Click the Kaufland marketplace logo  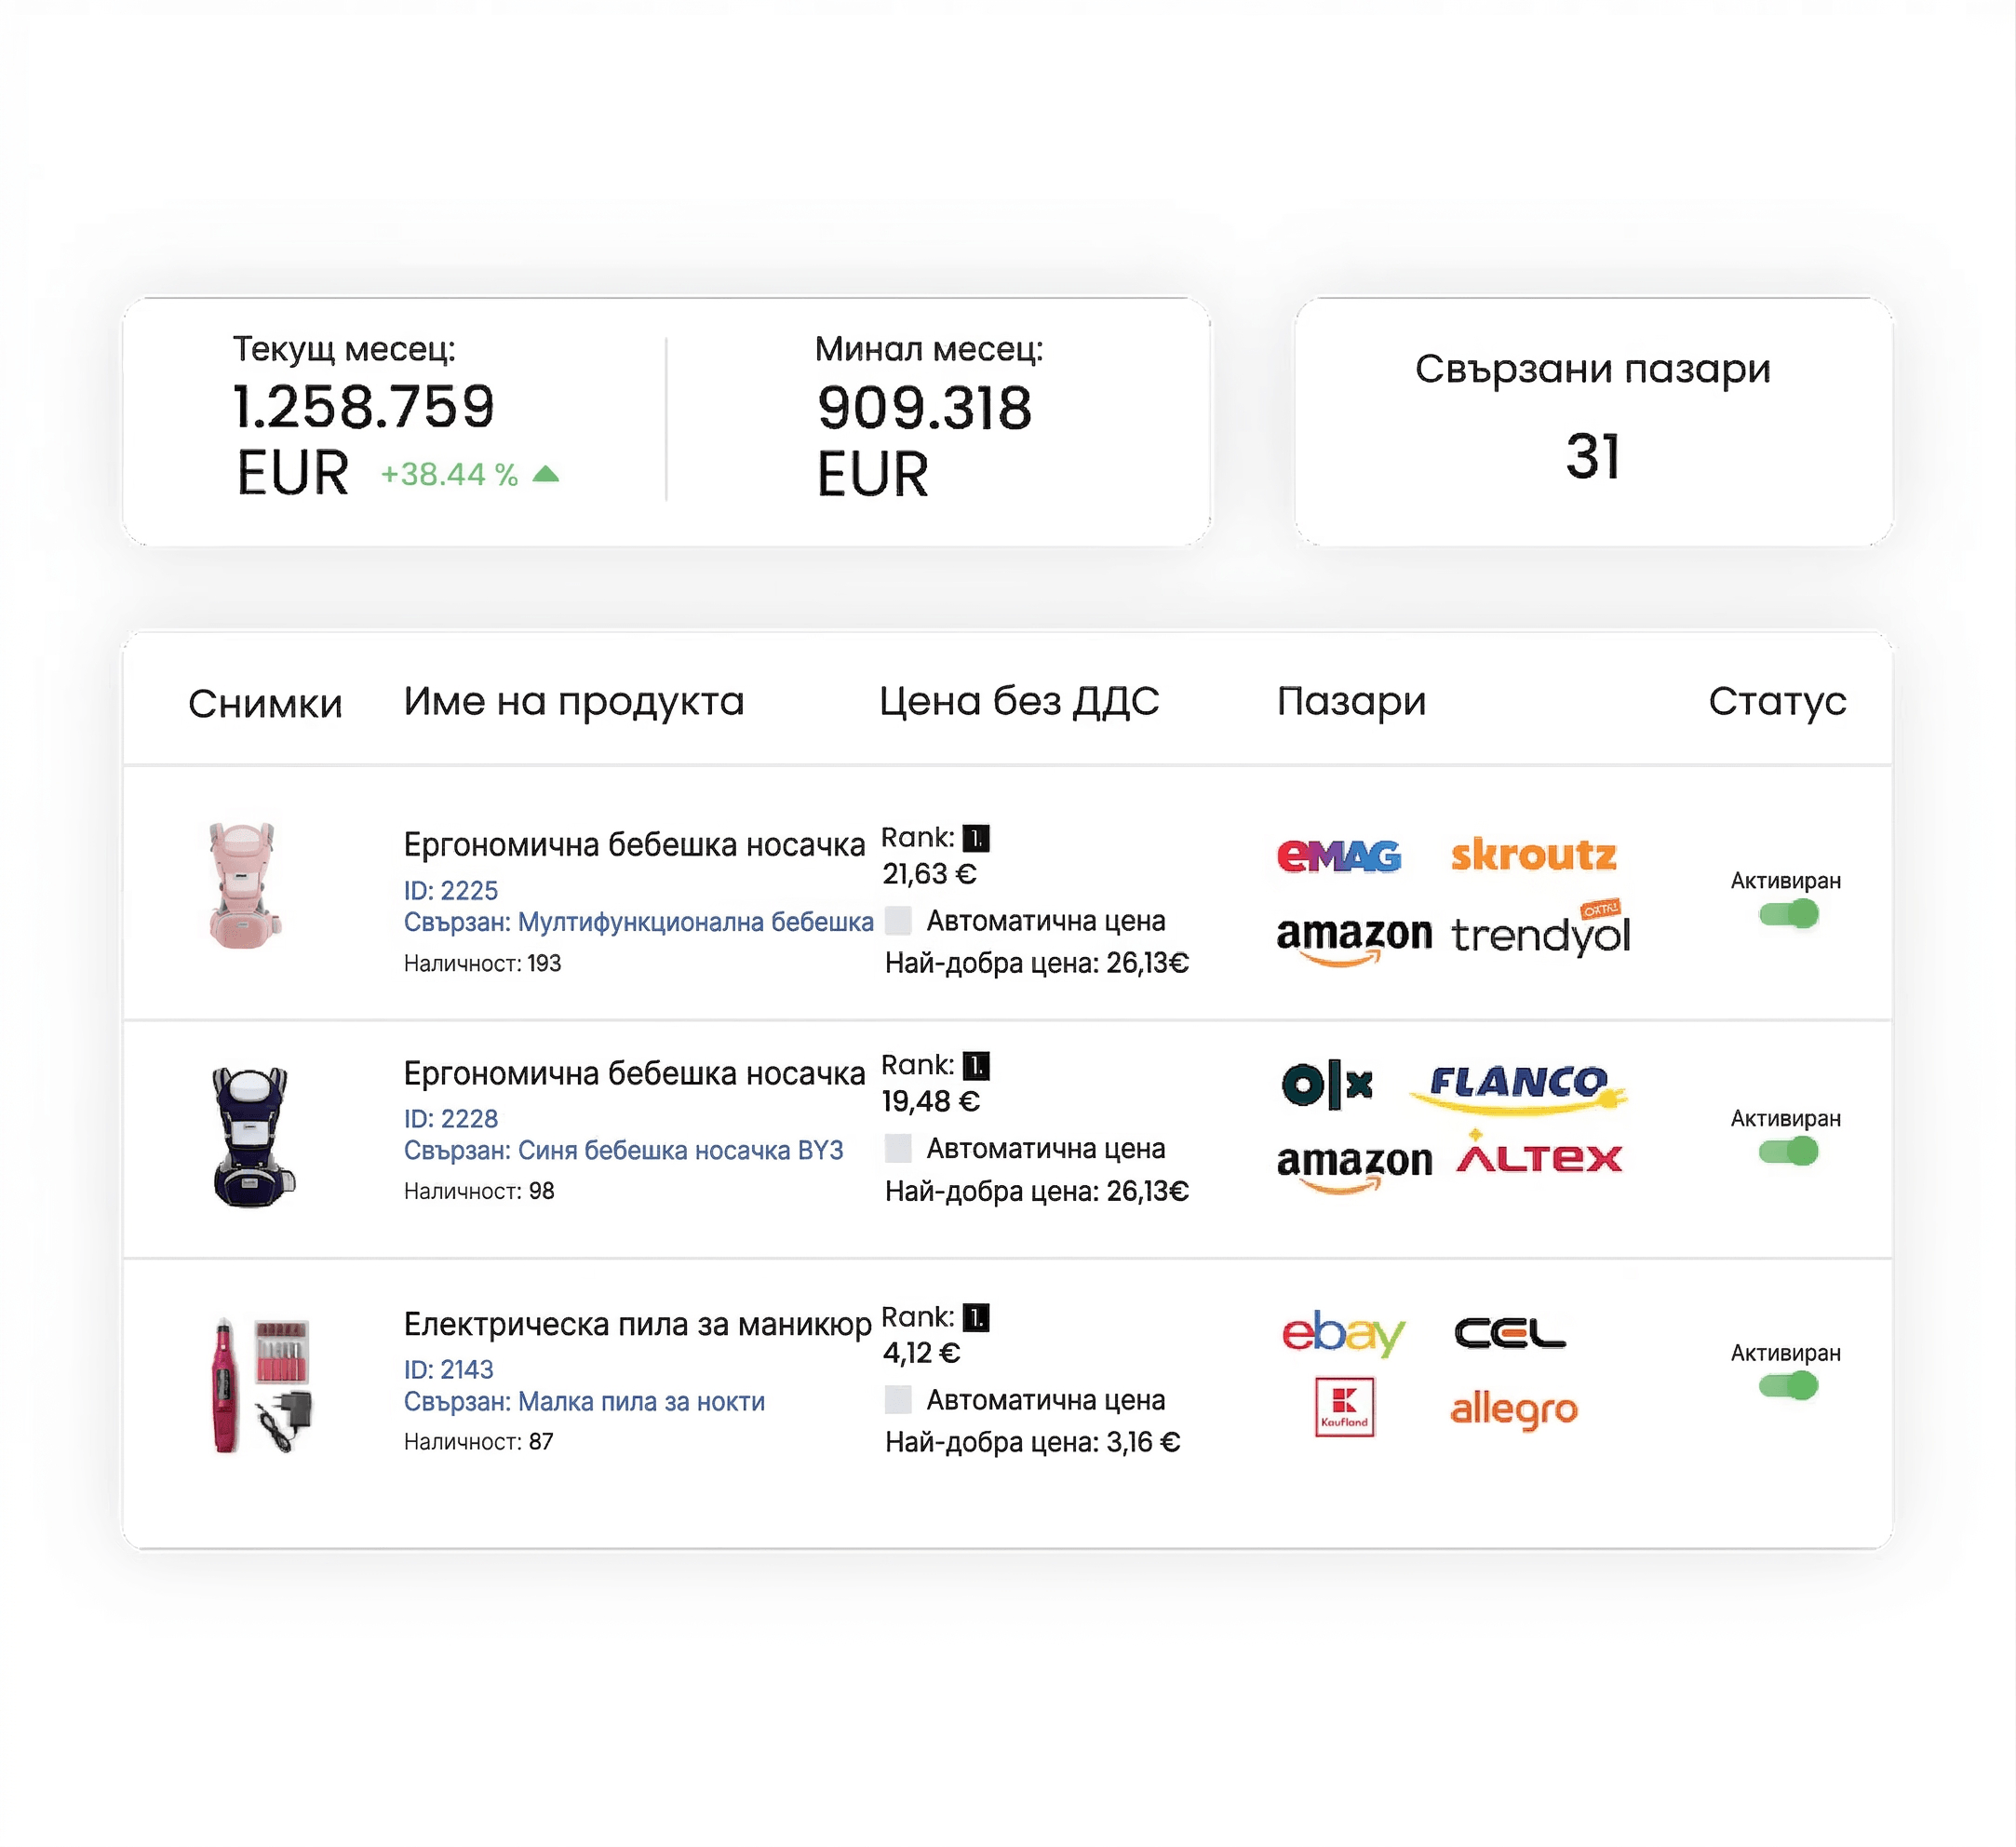tap(1344, 1407)
